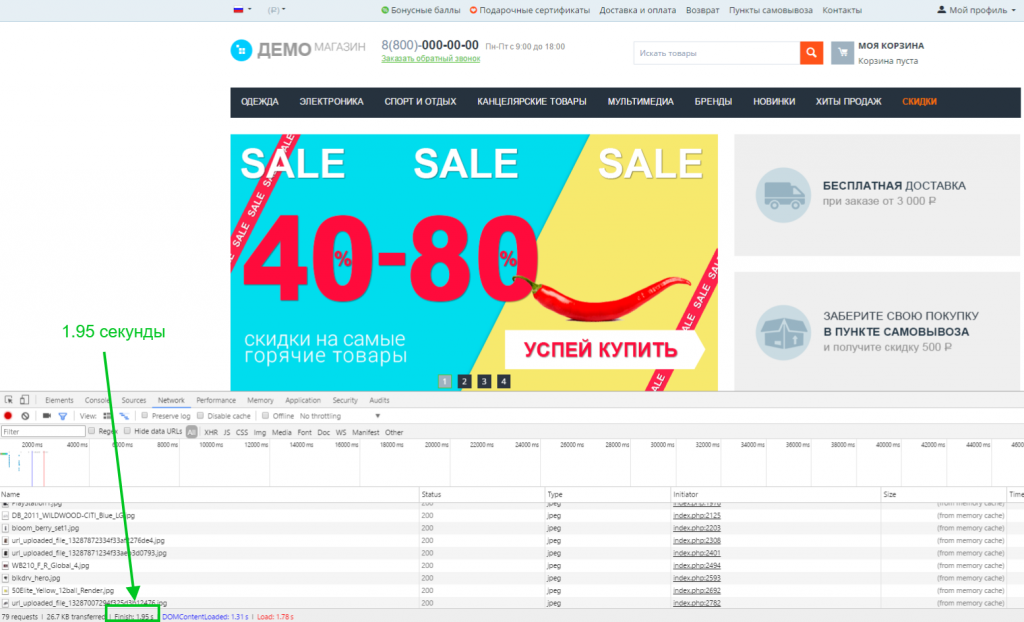Filter requests by XHR type
This screenshot has width=1024, height=622.
tap(211, 433)
